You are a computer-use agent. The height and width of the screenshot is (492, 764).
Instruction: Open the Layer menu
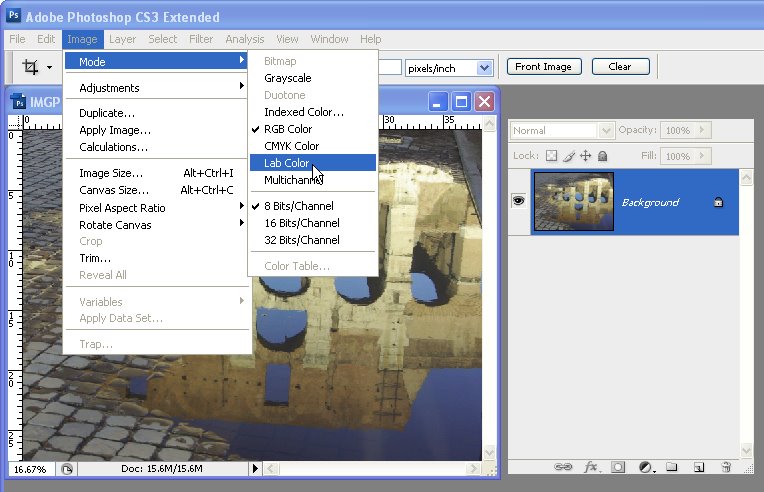click(x=122, y=39)
